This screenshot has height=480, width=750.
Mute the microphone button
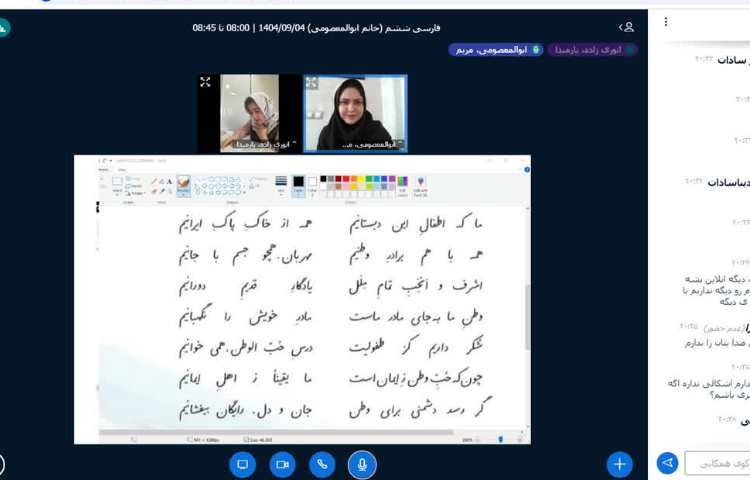(362, 464)
